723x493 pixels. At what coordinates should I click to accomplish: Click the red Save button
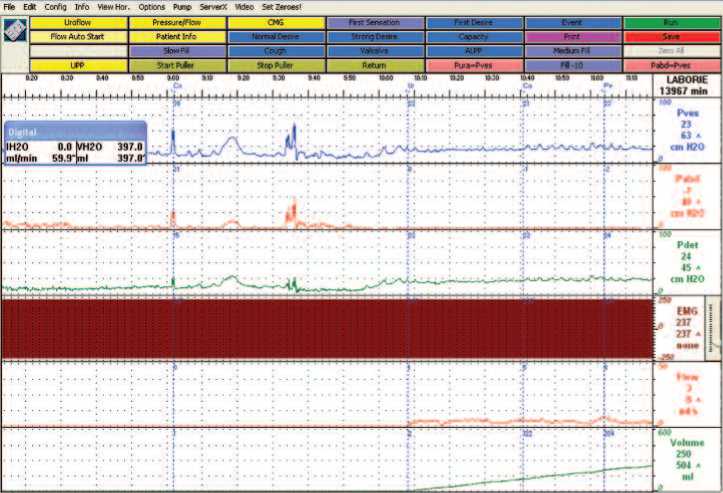point(671,37)
